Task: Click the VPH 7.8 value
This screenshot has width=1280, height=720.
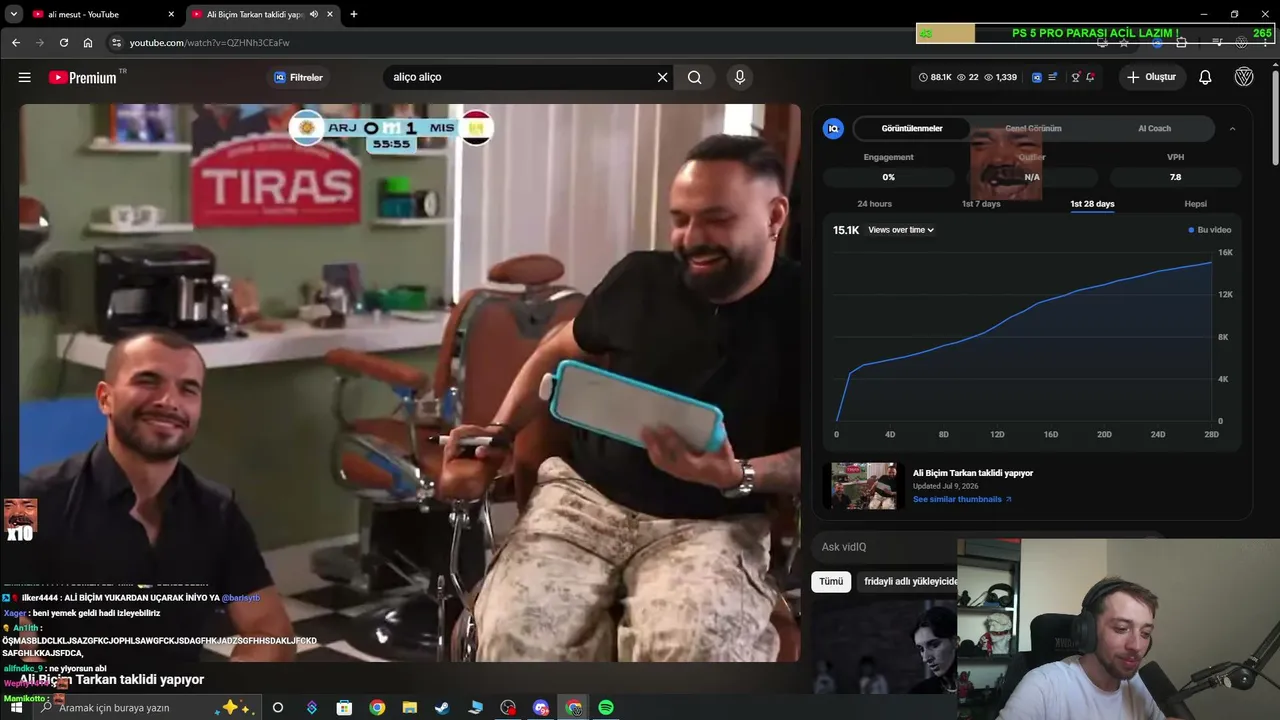Action: (x=1175, y=177)
